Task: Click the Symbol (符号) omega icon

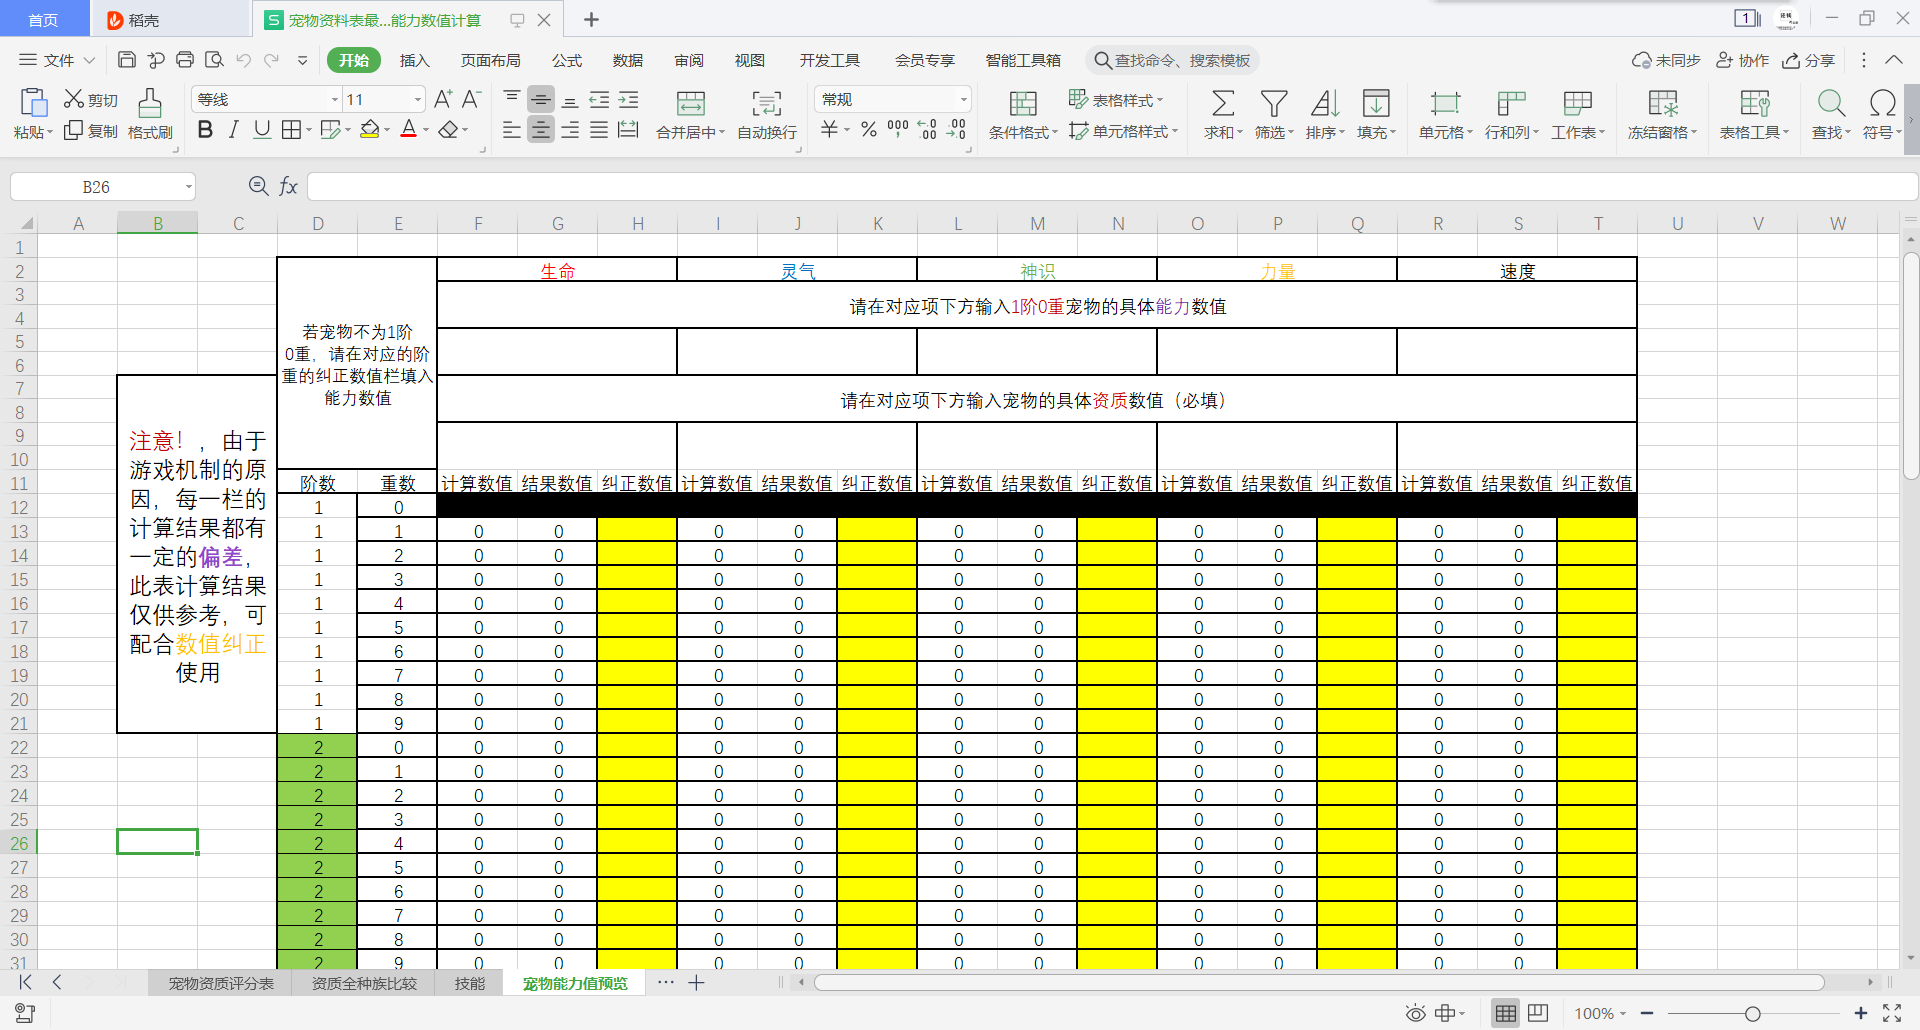Action: tap(1882, 103)
